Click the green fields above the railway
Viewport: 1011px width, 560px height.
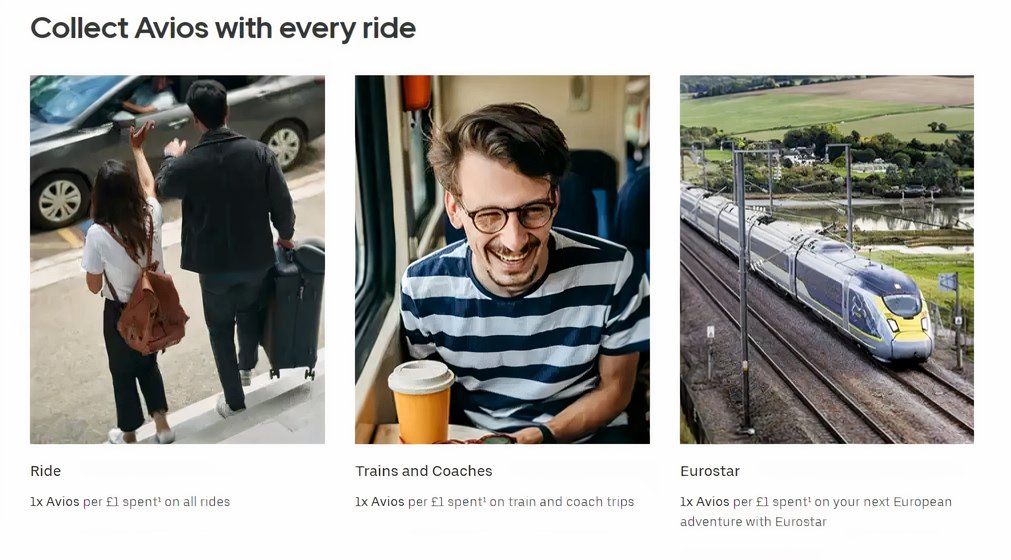click(827, 110)
